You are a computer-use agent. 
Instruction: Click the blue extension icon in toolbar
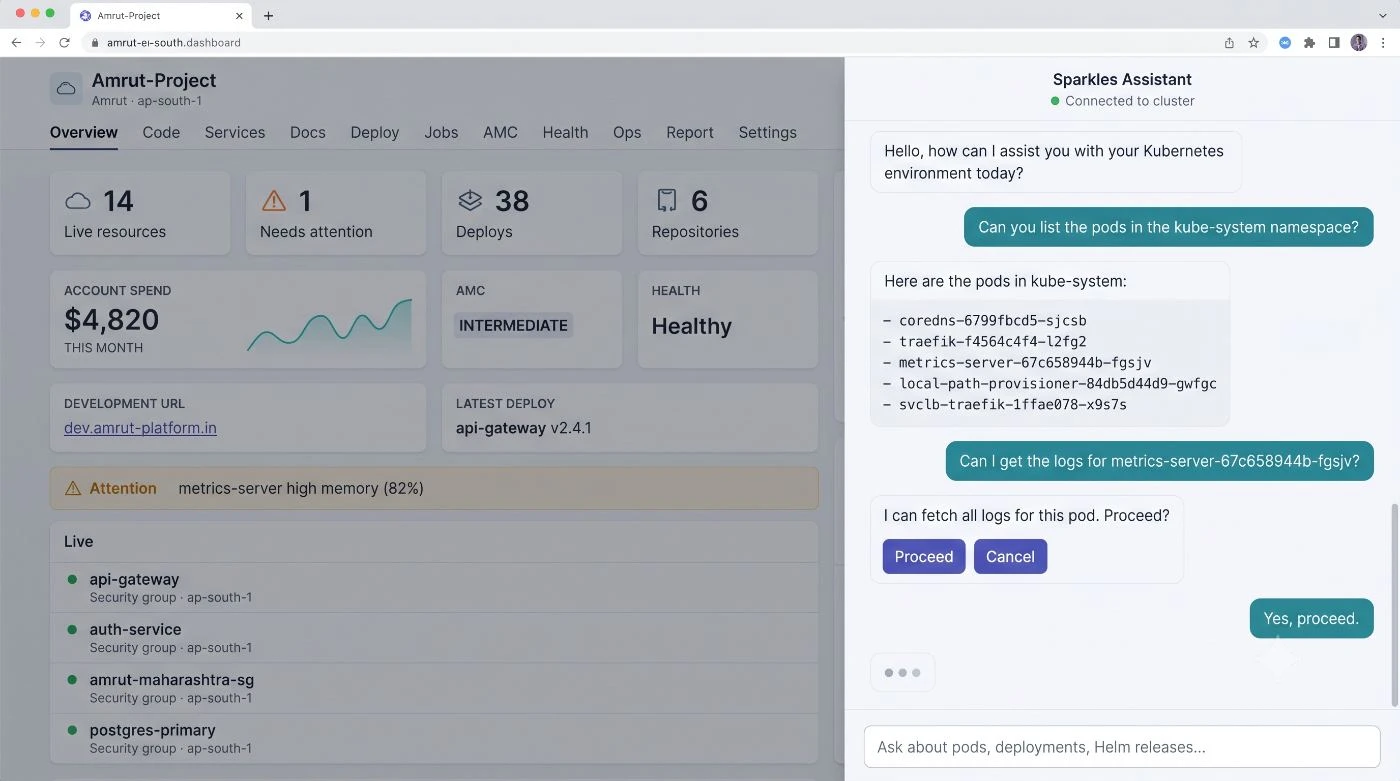point(1285,43)
